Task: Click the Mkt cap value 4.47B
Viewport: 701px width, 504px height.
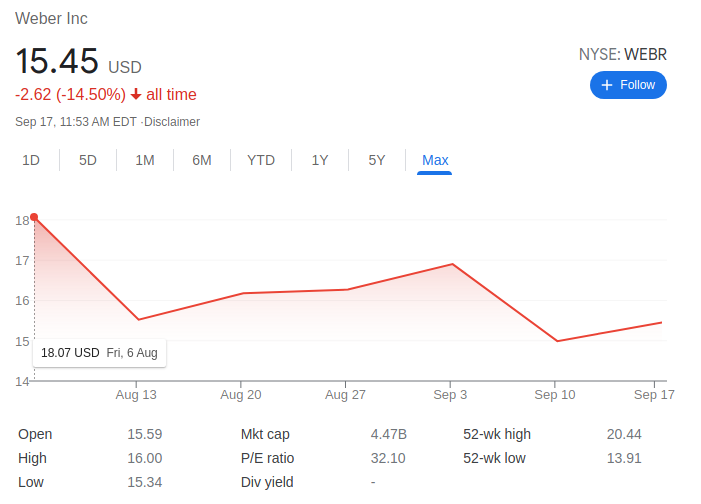Action: click(389, 434)
